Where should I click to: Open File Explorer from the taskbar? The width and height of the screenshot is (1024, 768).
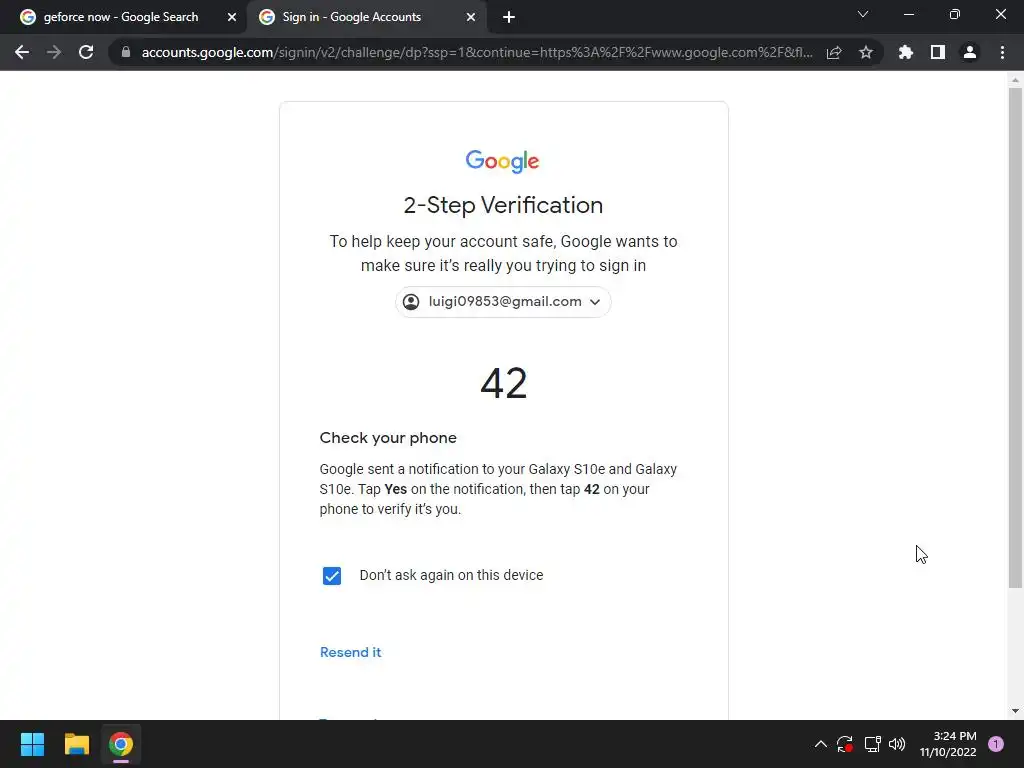[76, 744]
